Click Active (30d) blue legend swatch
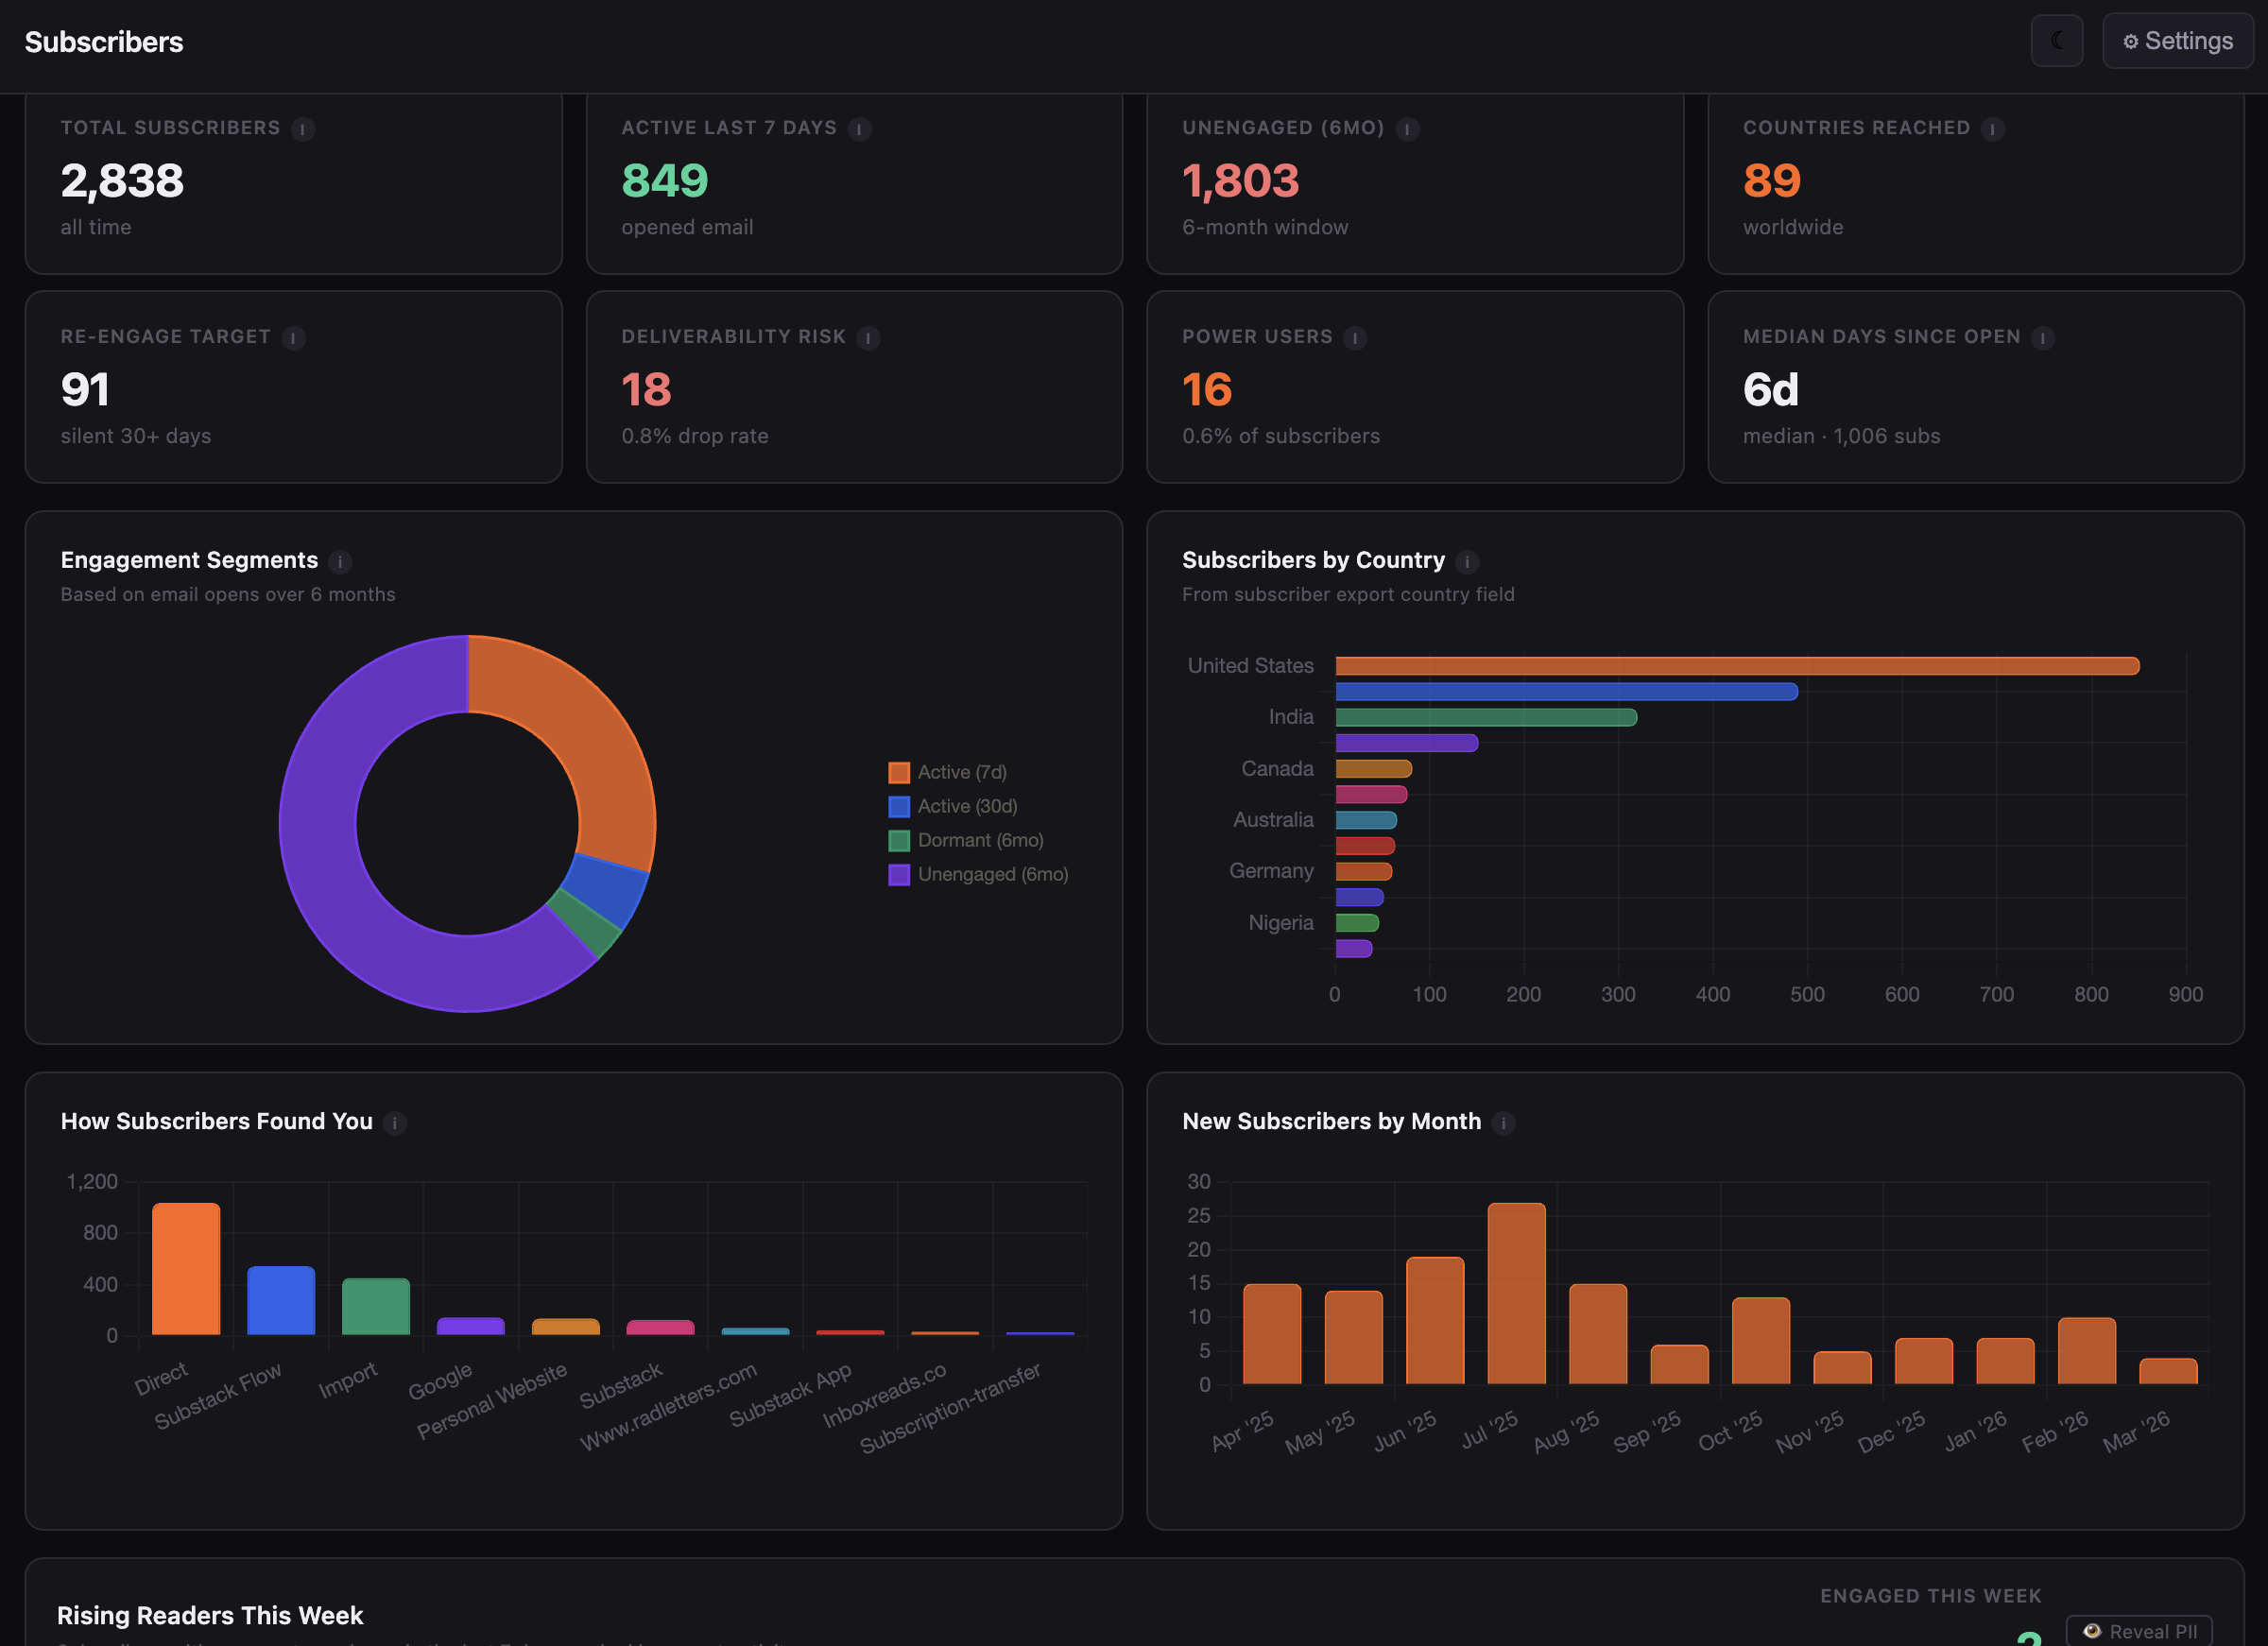Viewport: 2268px width, 1646px height. 899,806
